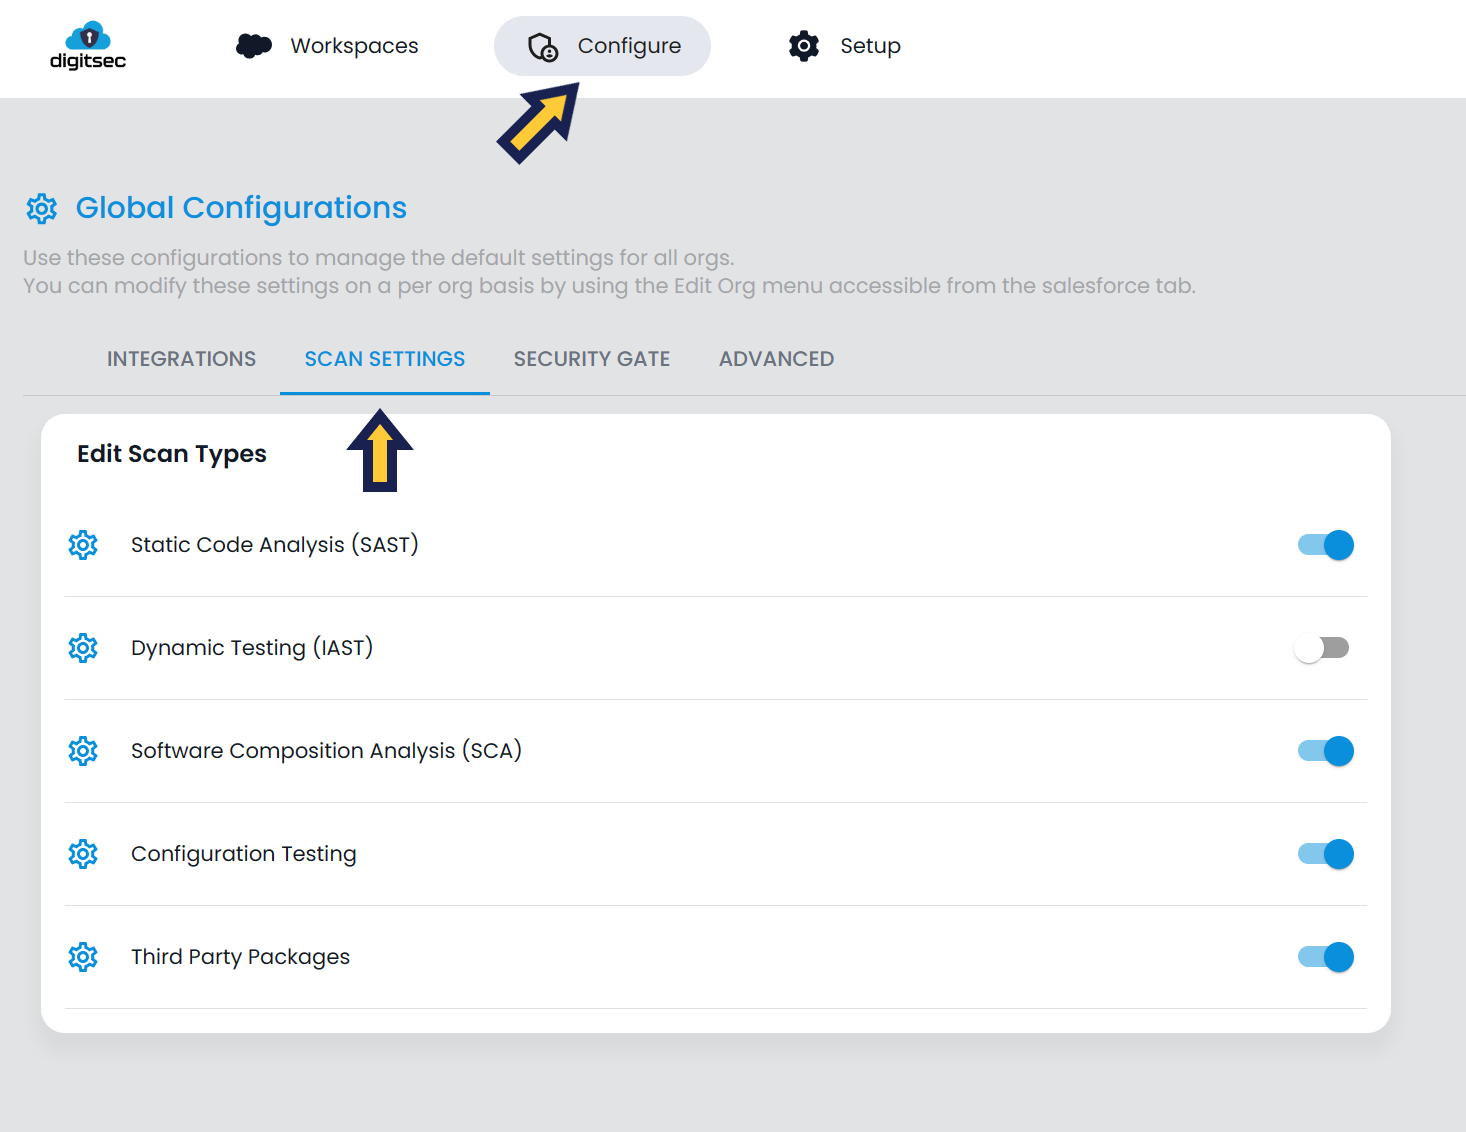Open Static Code Analysis gear settings
Image resolution: width=1466 pixels, height=1132 pixels.
(x=83, y=545)
